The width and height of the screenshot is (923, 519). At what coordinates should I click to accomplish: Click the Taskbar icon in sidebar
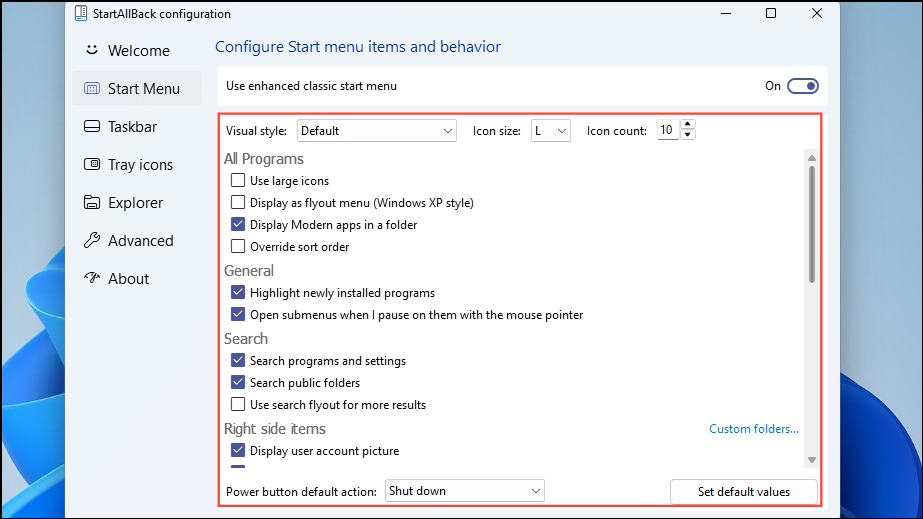point(92,127)
